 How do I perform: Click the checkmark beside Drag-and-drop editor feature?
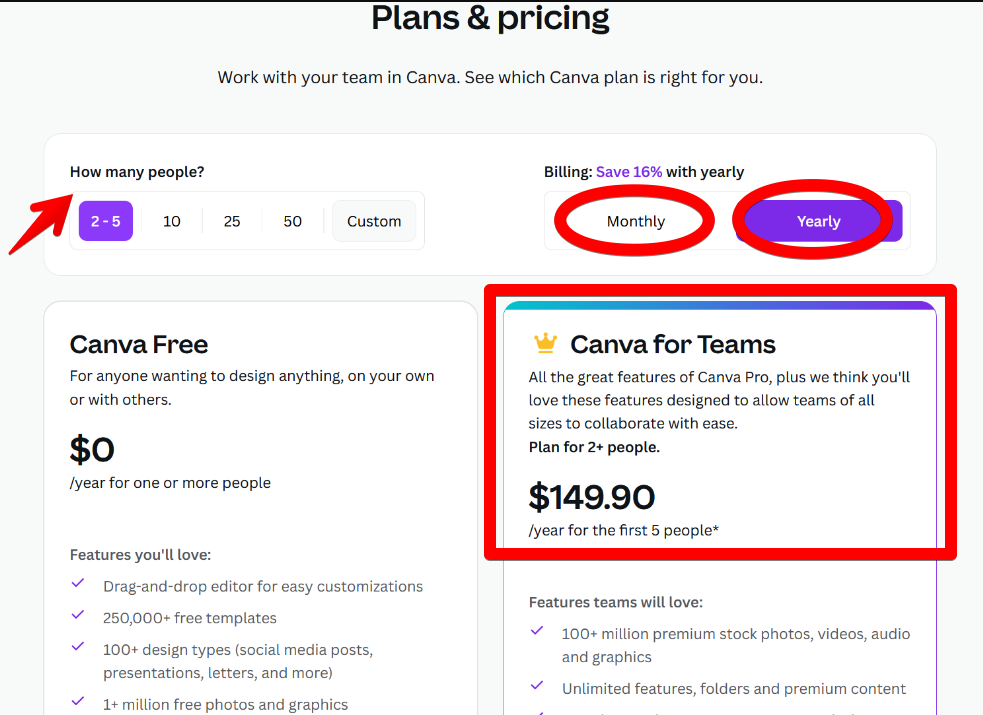78,584
